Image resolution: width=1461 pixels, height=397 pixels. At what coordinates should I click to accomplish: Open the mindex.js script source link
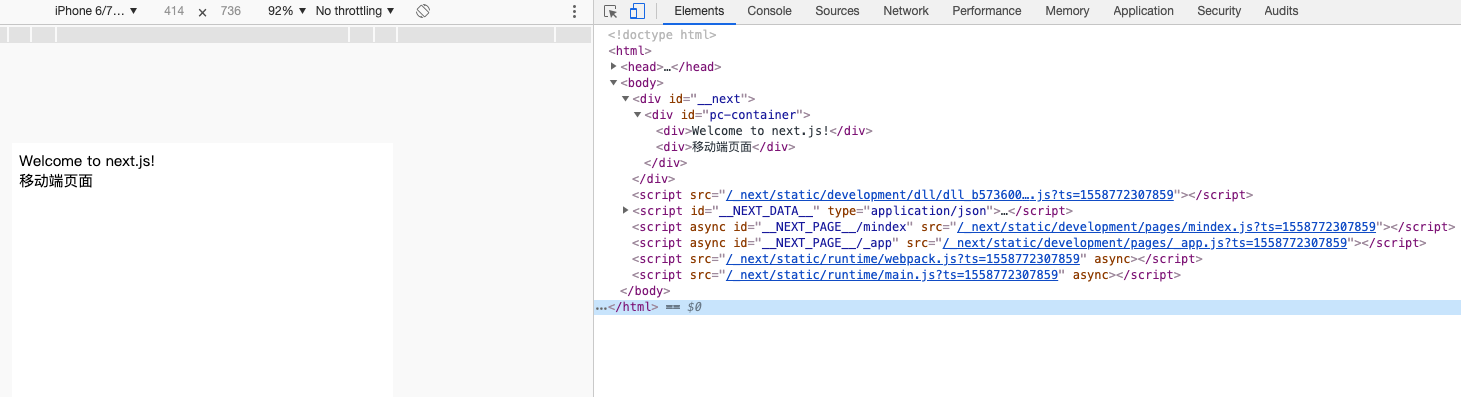coord(1168,227)
